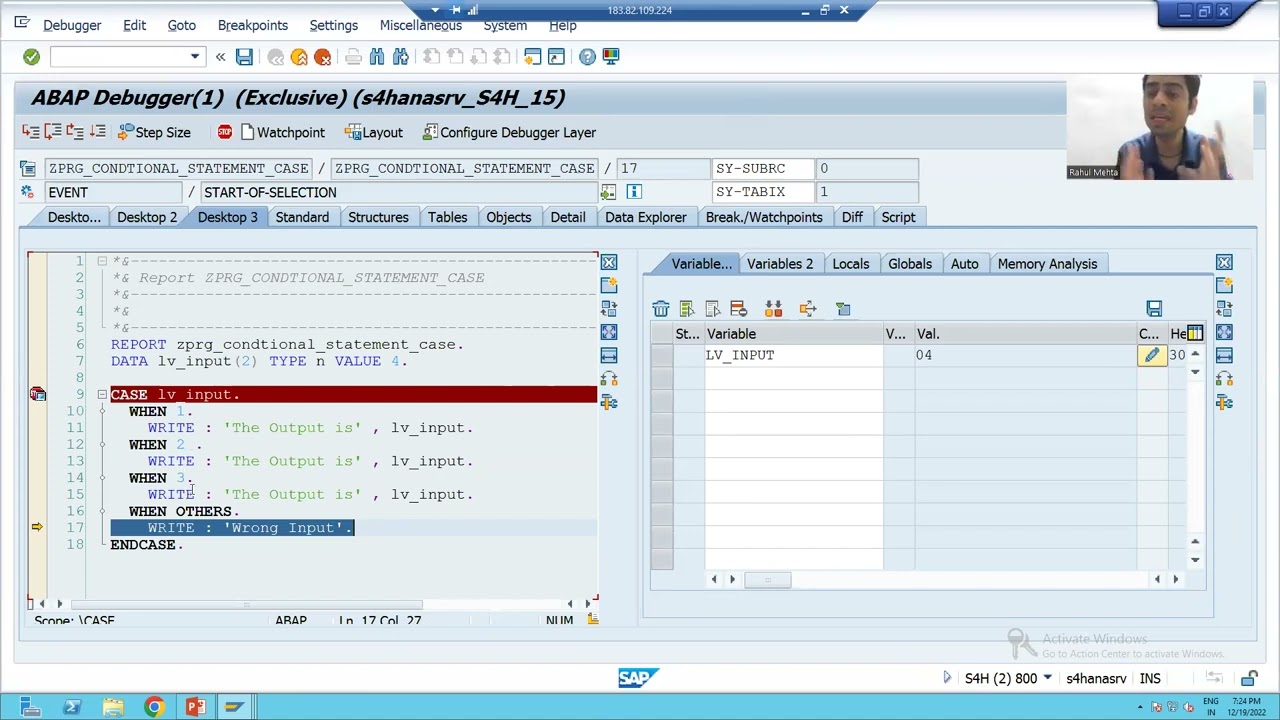The height and width of the screenshot is (720, 1280).
Task: Click the pencil edit icon for LV_INPUT
Action: (x=1151, y=355)
